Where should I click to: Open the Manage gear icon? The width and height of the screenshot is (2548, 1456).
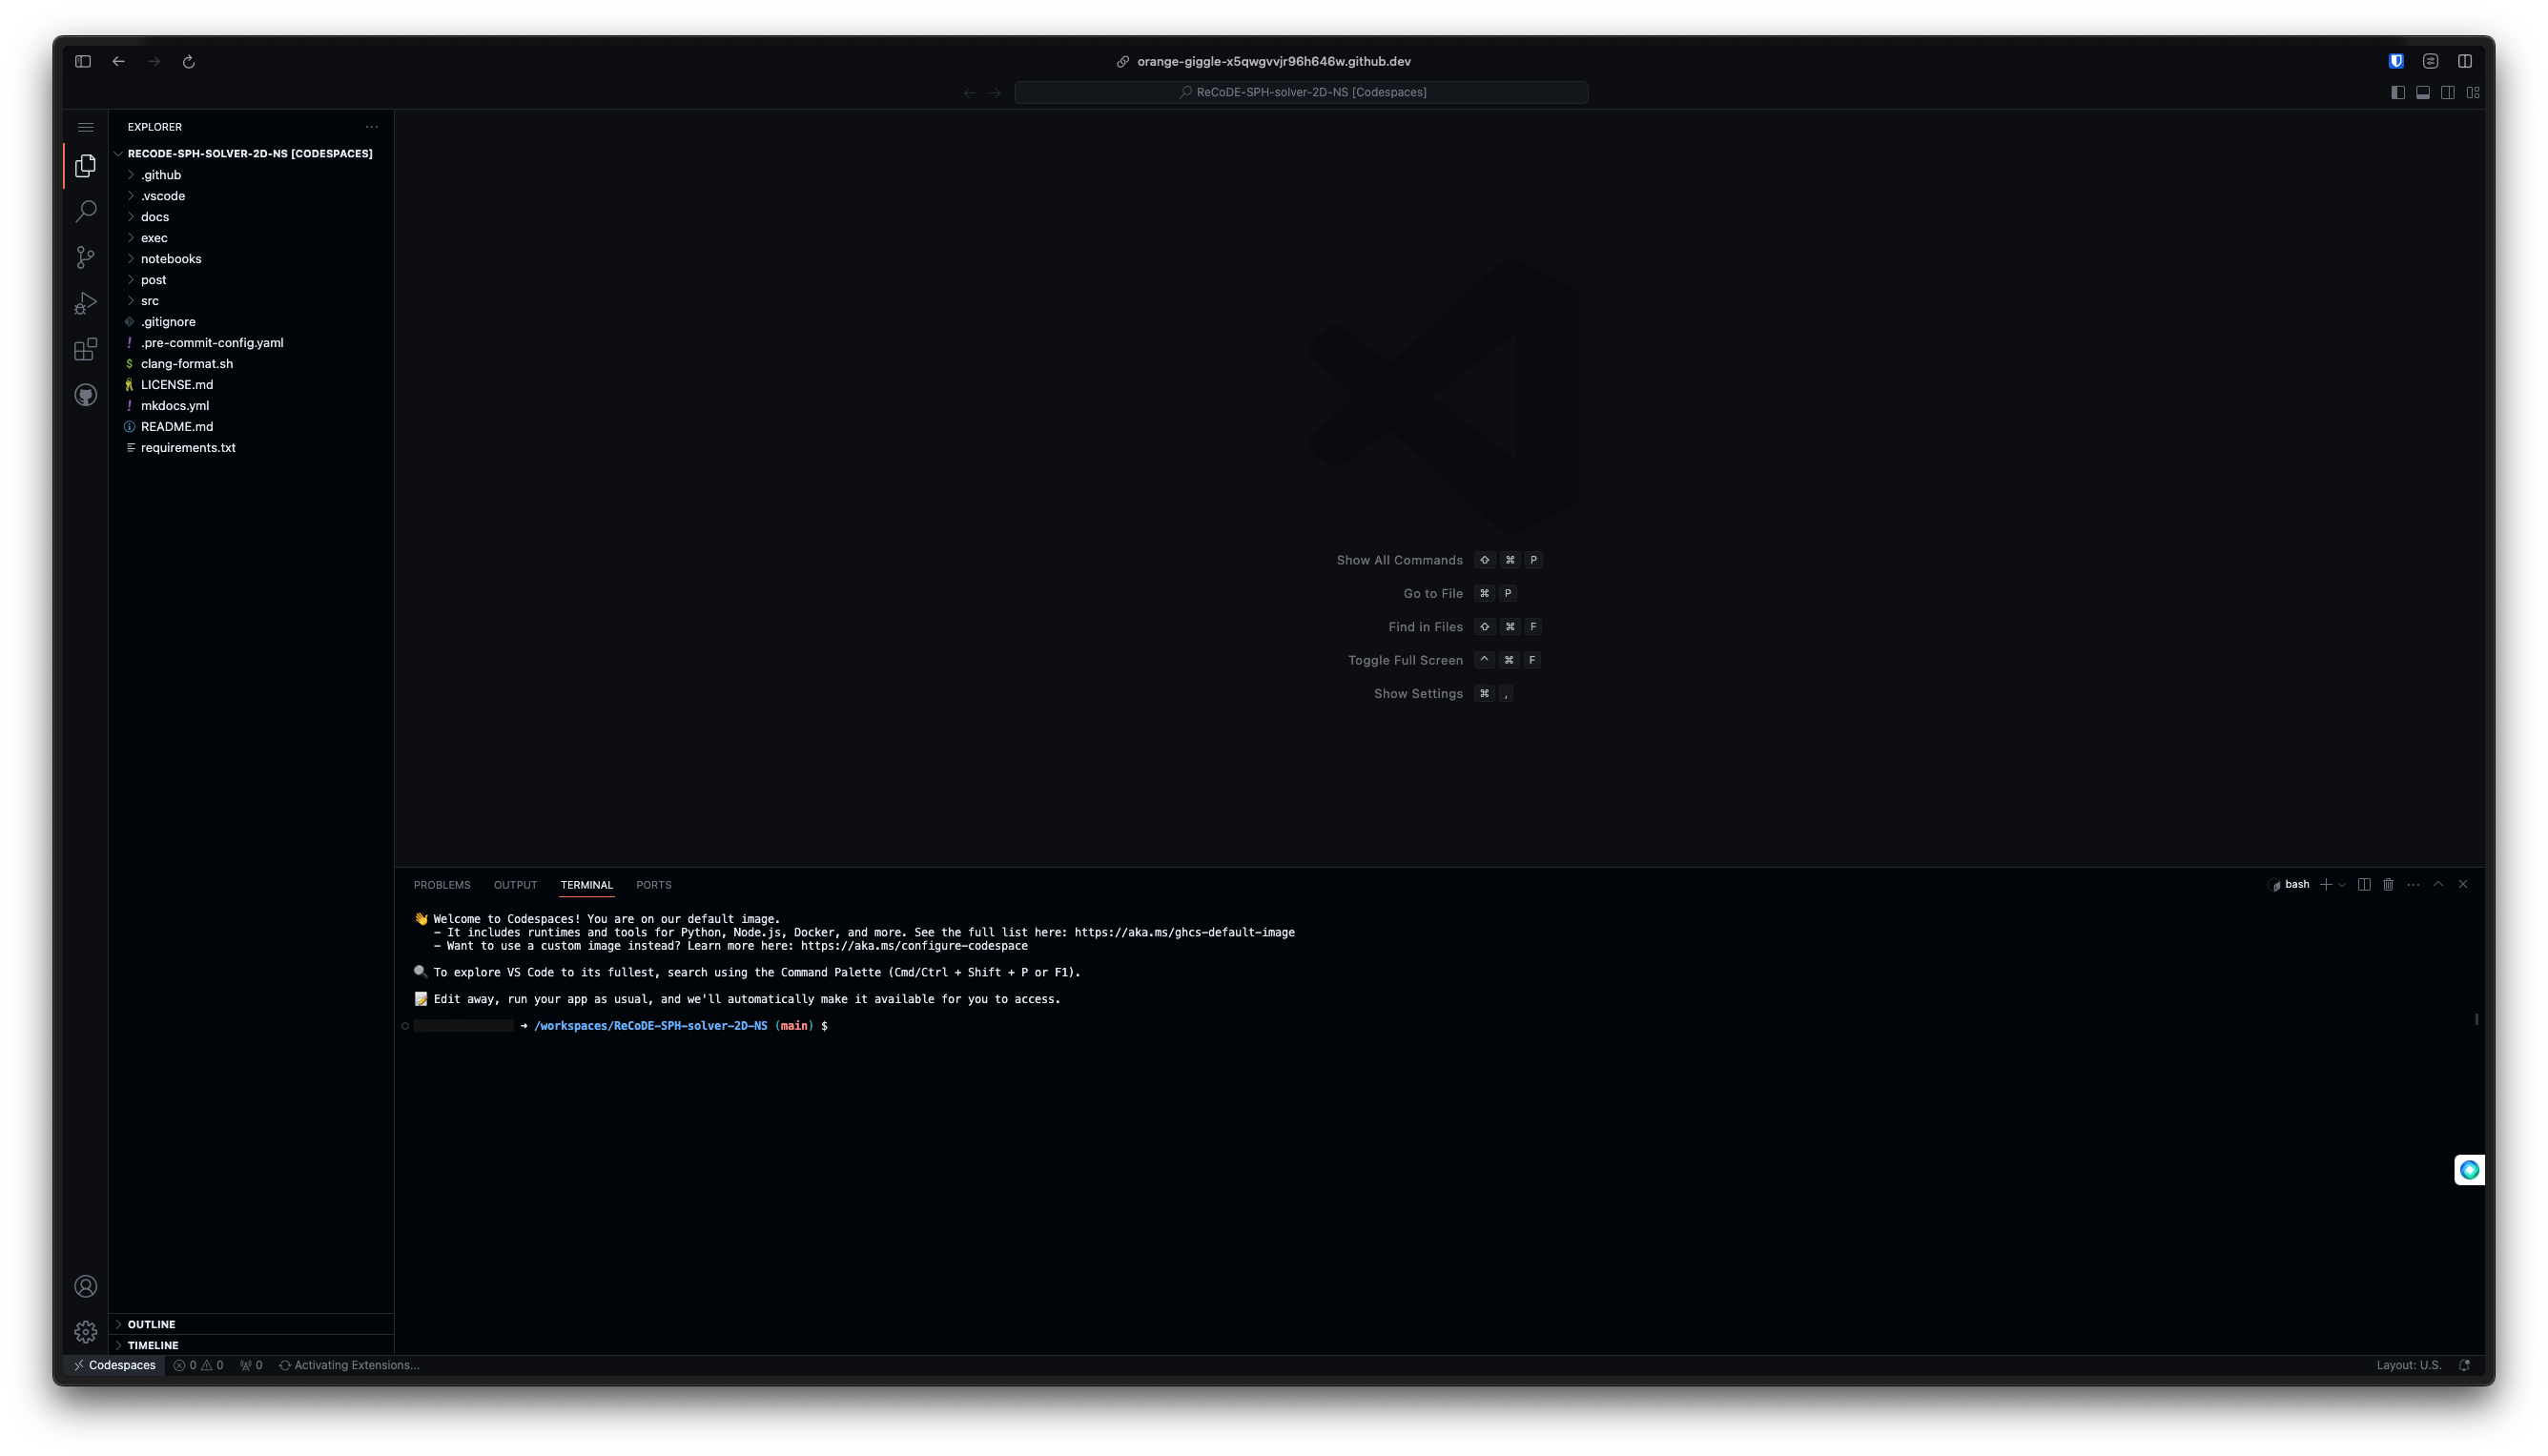coord(86,1332)
